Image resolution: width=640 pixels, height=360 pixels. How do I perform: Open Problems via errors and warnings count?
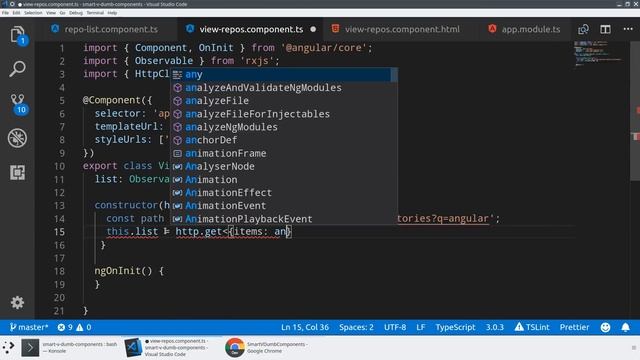pos(75,327)
